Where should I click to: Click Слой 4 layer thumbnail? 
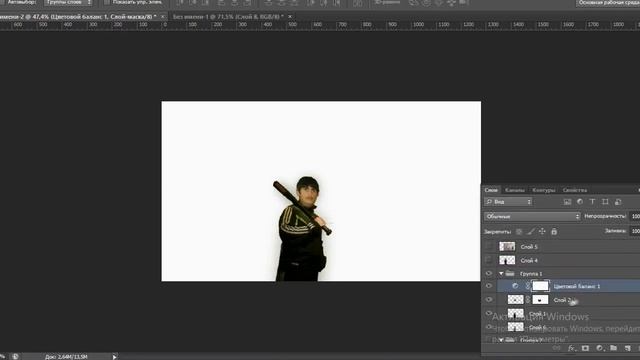click(507, 260)
